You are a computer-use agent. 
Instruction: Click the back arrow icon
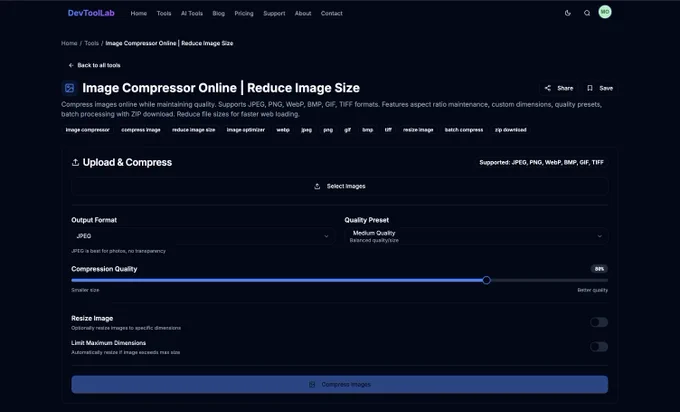tap(71, 65)
